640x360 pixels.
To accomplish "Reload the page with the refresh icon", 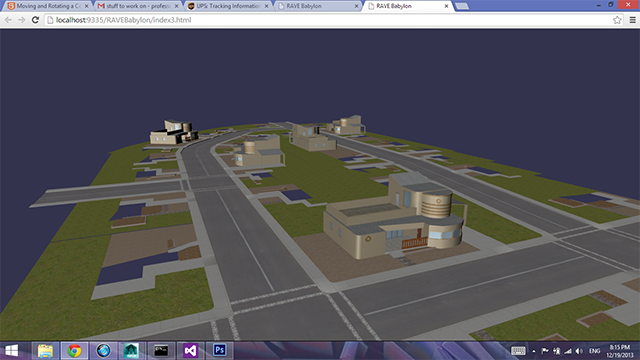I will [x=35, y=20].
